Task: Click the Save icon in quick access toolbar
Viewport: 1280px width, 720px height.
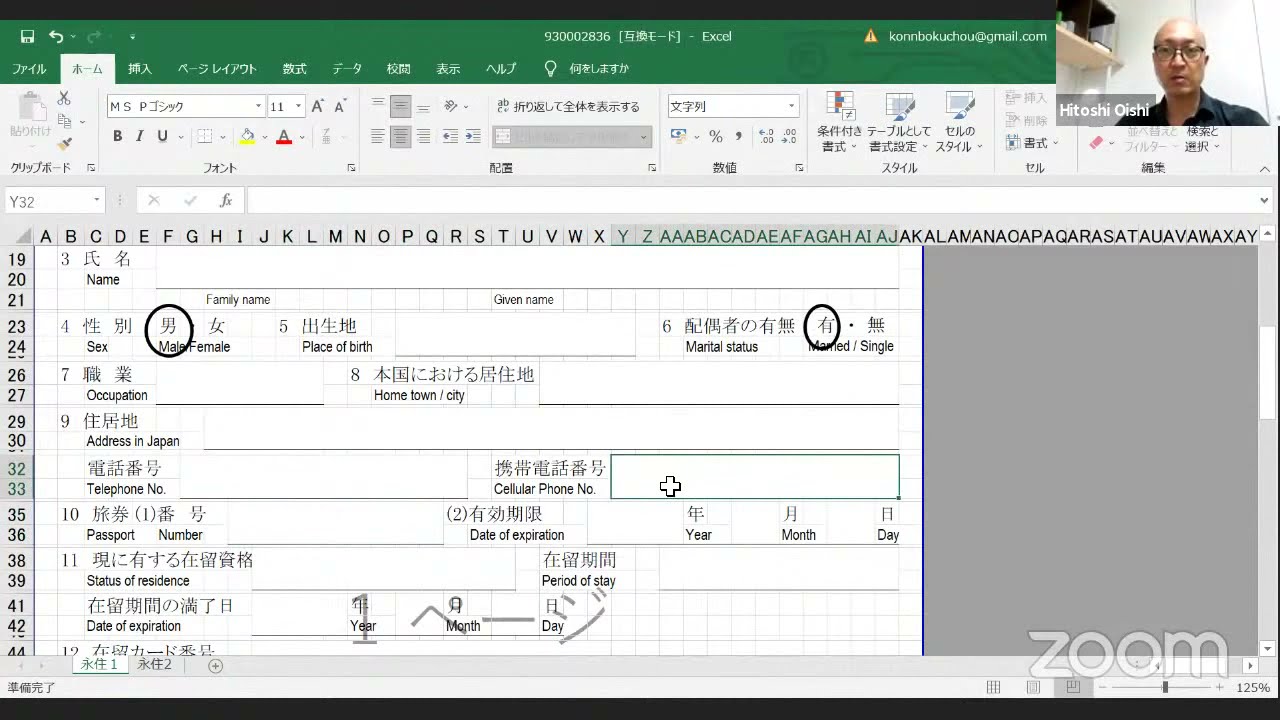Action: pyautogui.click(x=27, y=36)
